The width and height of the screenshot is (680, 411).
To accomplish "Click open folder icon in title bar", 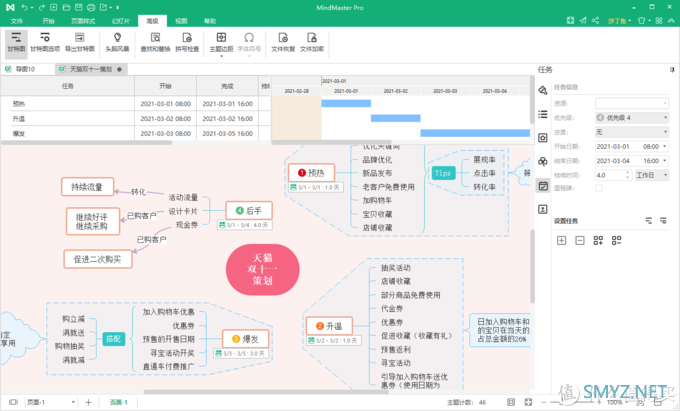I will 66,7.
